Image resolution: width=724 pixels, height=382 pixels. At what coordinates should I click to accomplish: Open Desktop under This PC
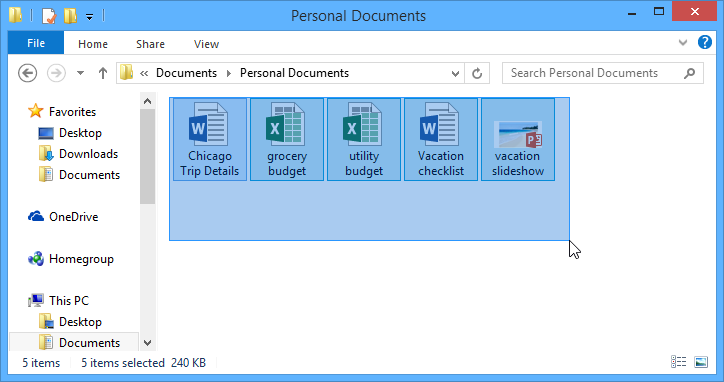[x=80, y=322]
